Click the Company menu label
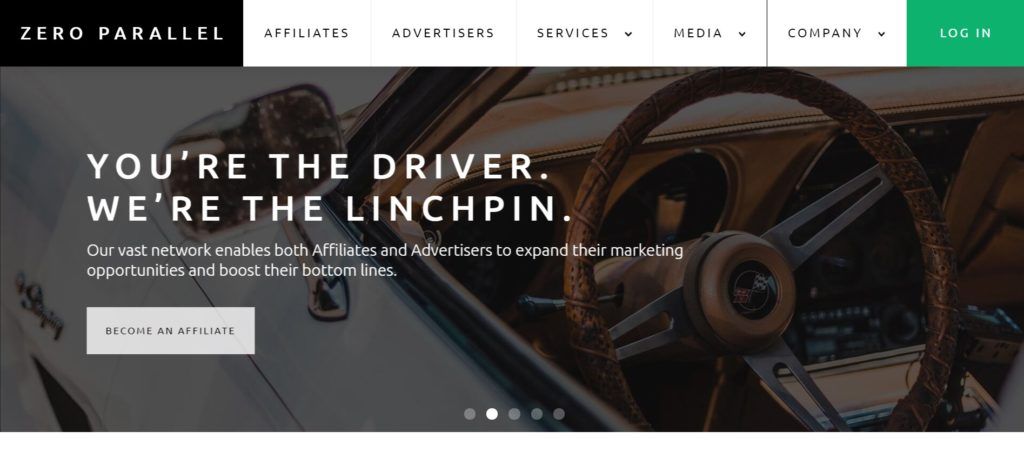The height and width of the screenshot is (471, 1024). tap(824, 33)
